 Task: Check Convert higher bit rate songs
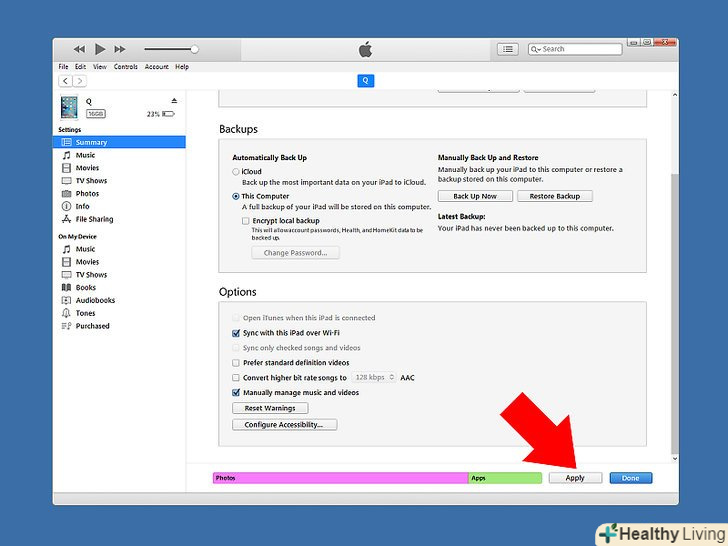(236, 377)
